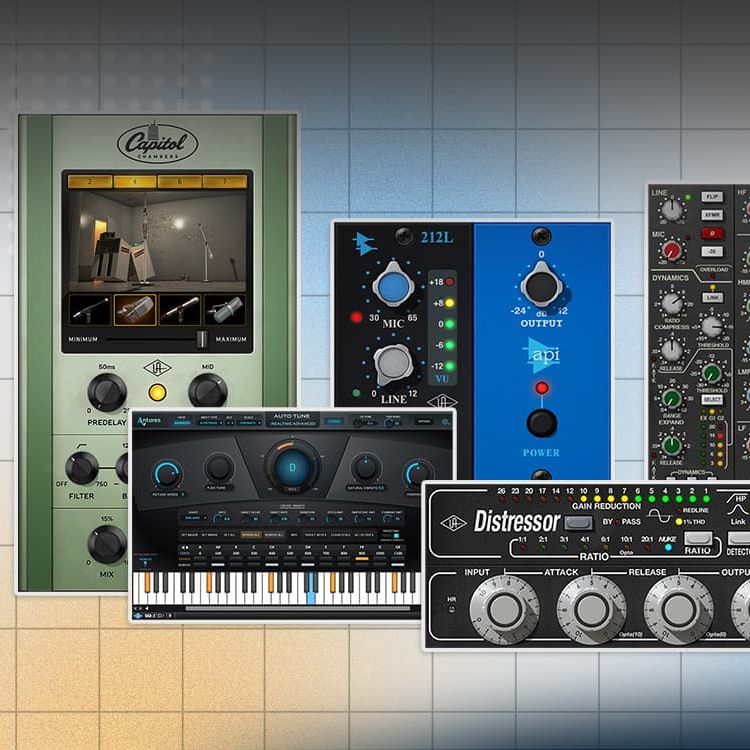
Task: Click the LINE gain knob on channel strip
Action: pyautogui.click(x=672, y=210)
